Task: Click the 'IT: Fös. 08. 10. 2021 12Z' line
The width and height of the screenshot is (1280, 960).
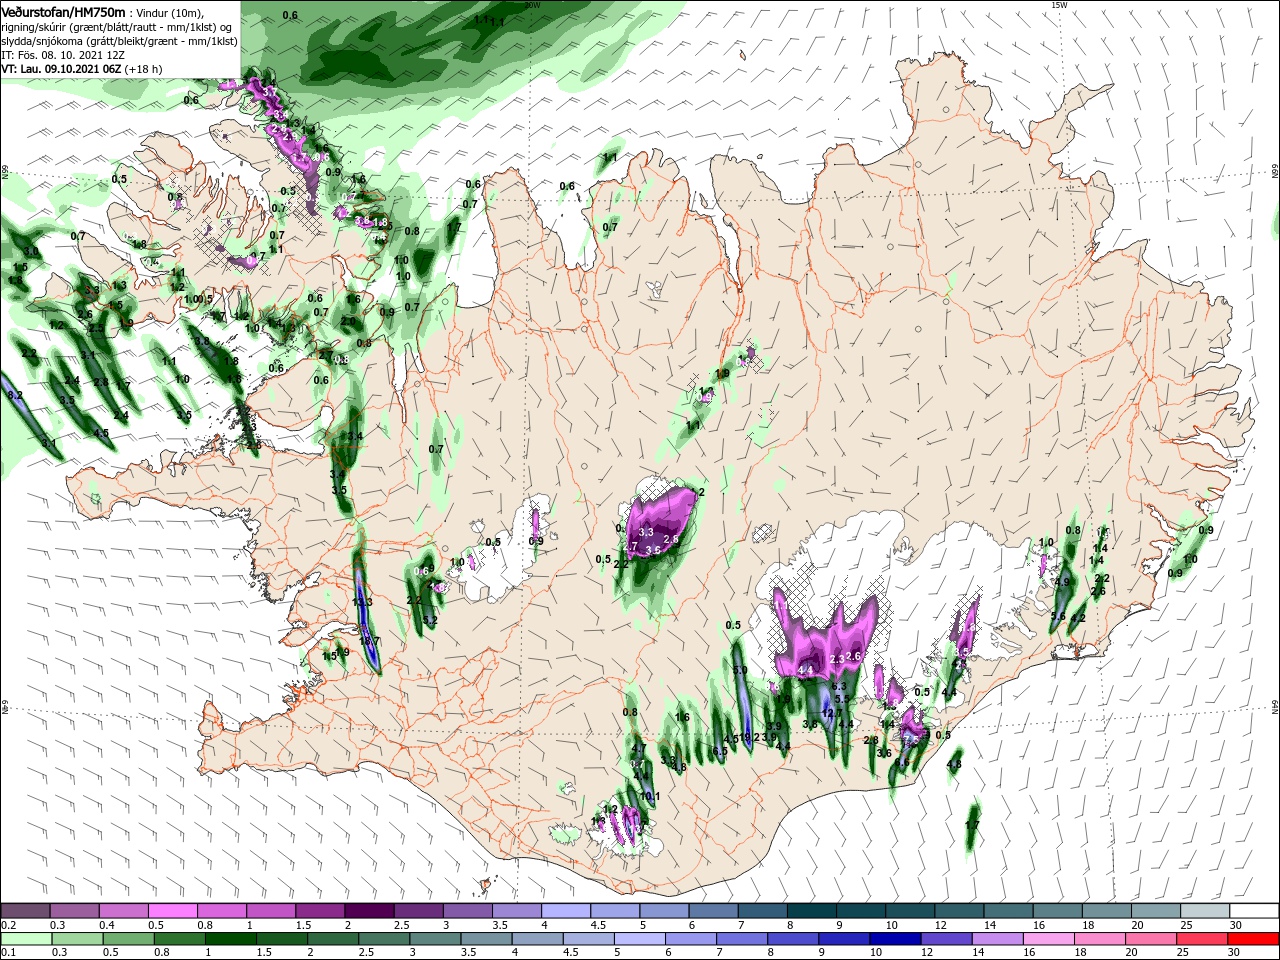Action: tap(63, 55)
